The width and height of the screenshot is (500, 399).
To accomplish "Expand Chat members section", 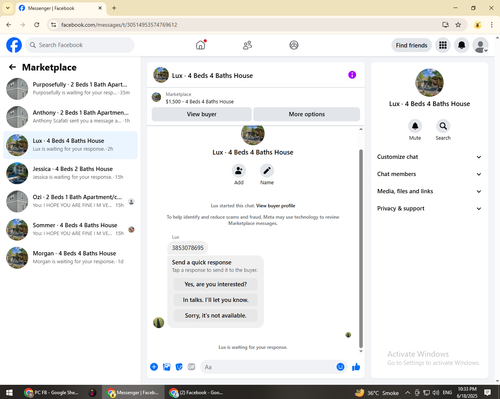I will click(x=429, y=174).
